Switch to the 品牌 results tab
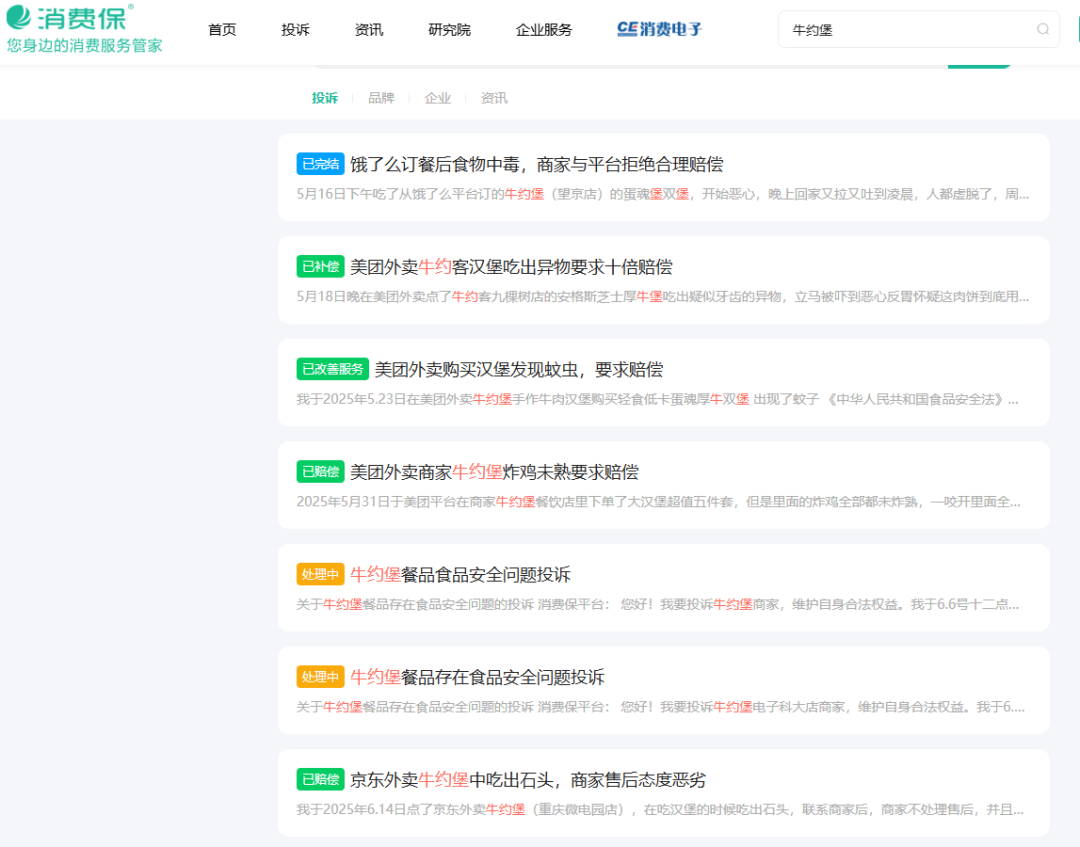The width and height of the screenshot is (1080, 847). [381, 98]
